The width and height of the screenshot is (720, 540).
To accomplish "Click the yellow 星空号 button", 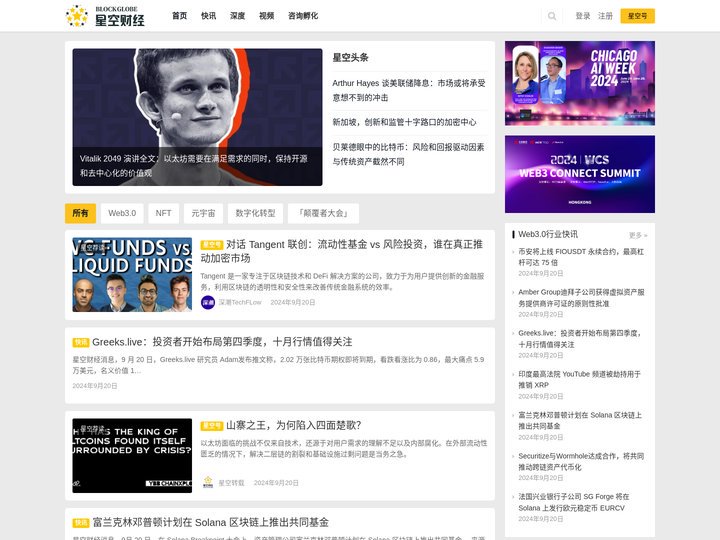I will pyautogui.click(x=637, y=16).
